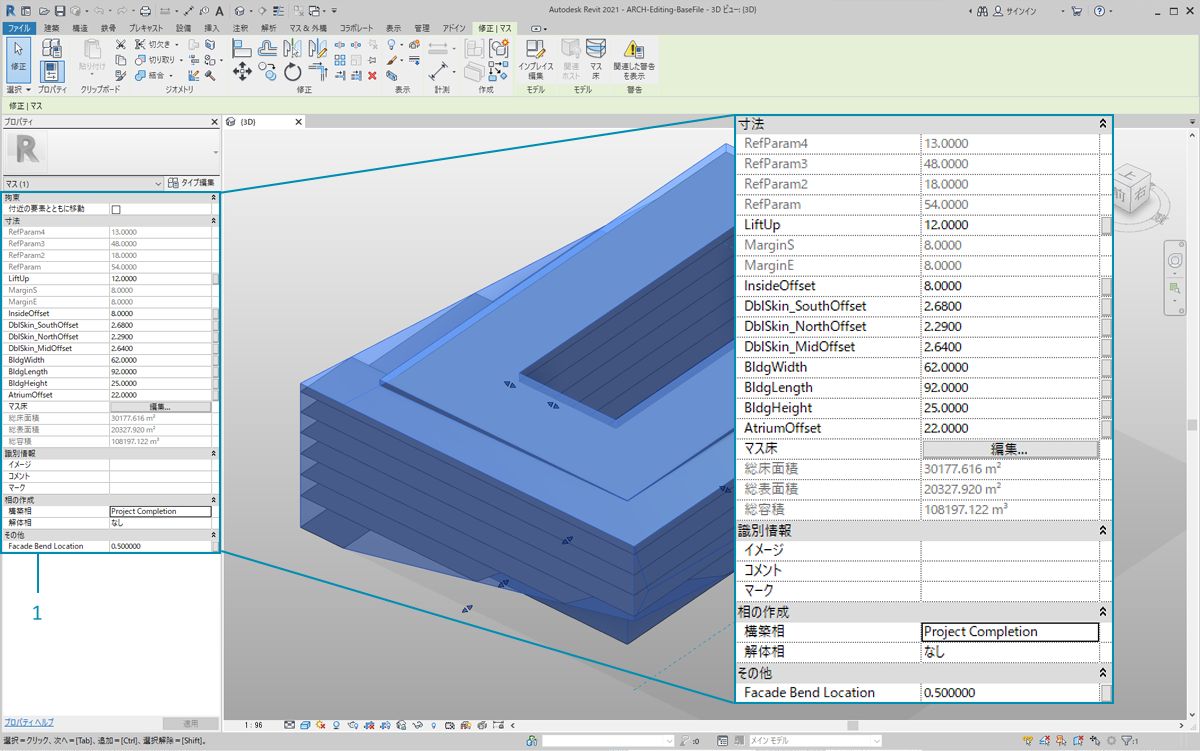Toggle Shadows in the view control bar
The height and width of the screenshot is (751, 1200).
point(336,724)
